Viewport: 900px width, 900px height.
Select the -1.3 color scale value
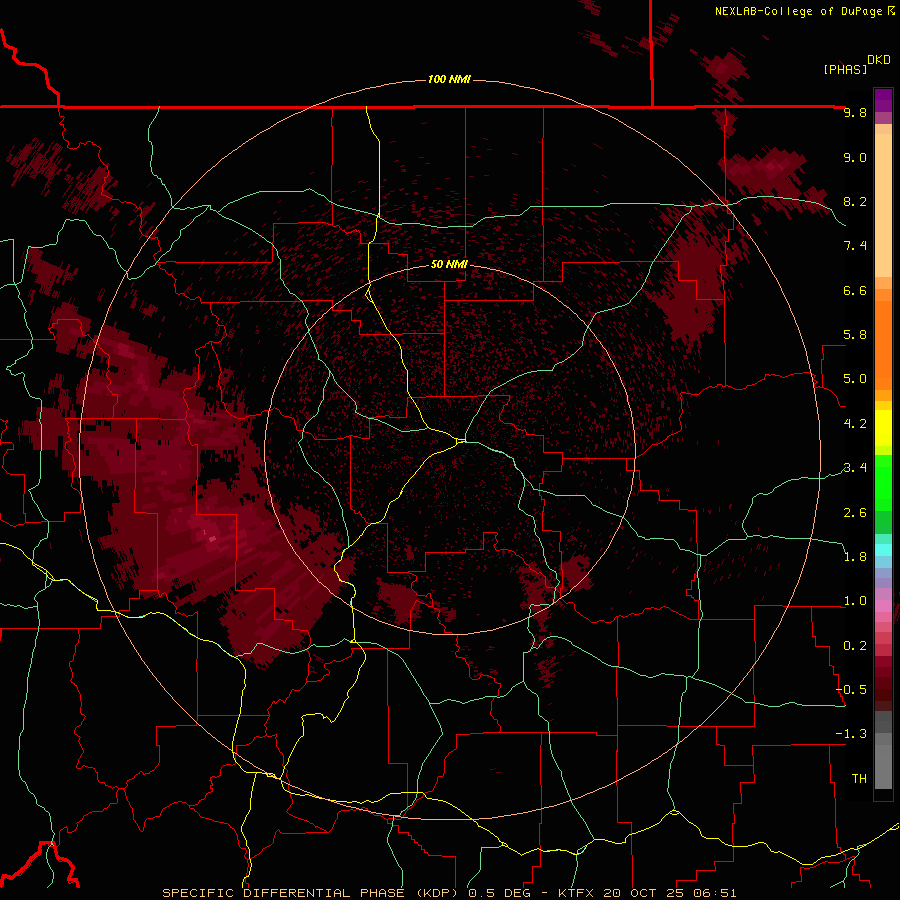coord(851,734)
